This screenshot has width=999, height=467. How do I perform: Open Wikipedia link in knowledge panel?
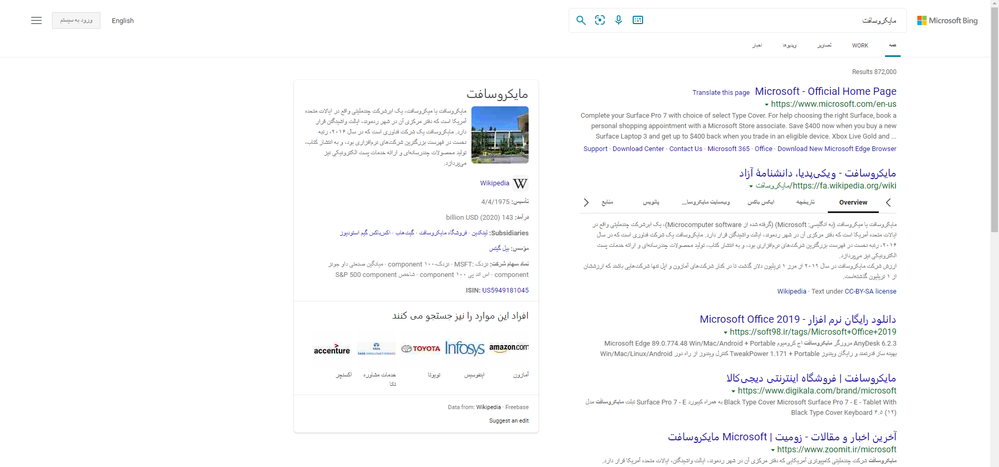[x=494, y=183]
